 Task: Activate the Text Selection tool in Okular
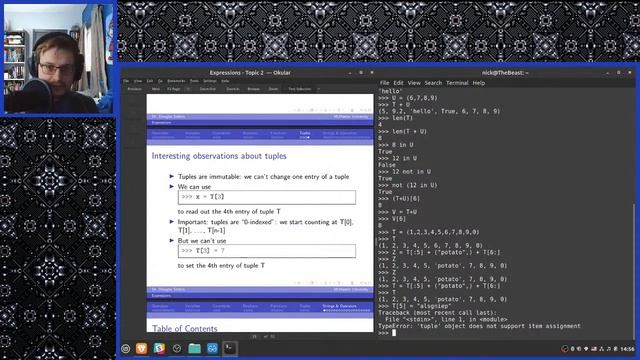[x=300, y=89]
